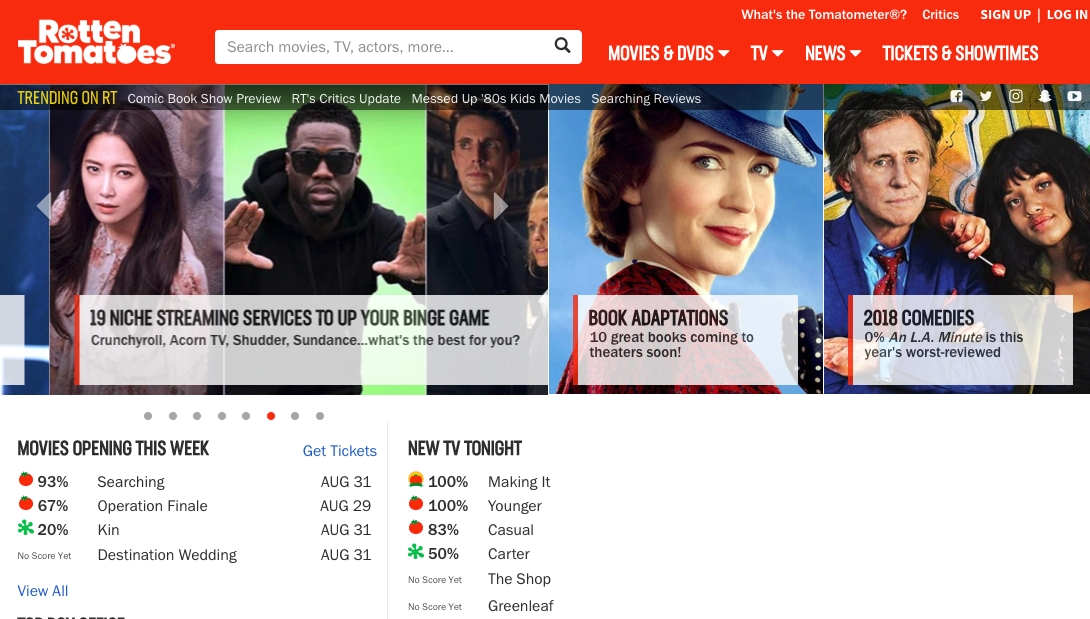Click the Rotten Tomatoes logo

coord(96,41)
